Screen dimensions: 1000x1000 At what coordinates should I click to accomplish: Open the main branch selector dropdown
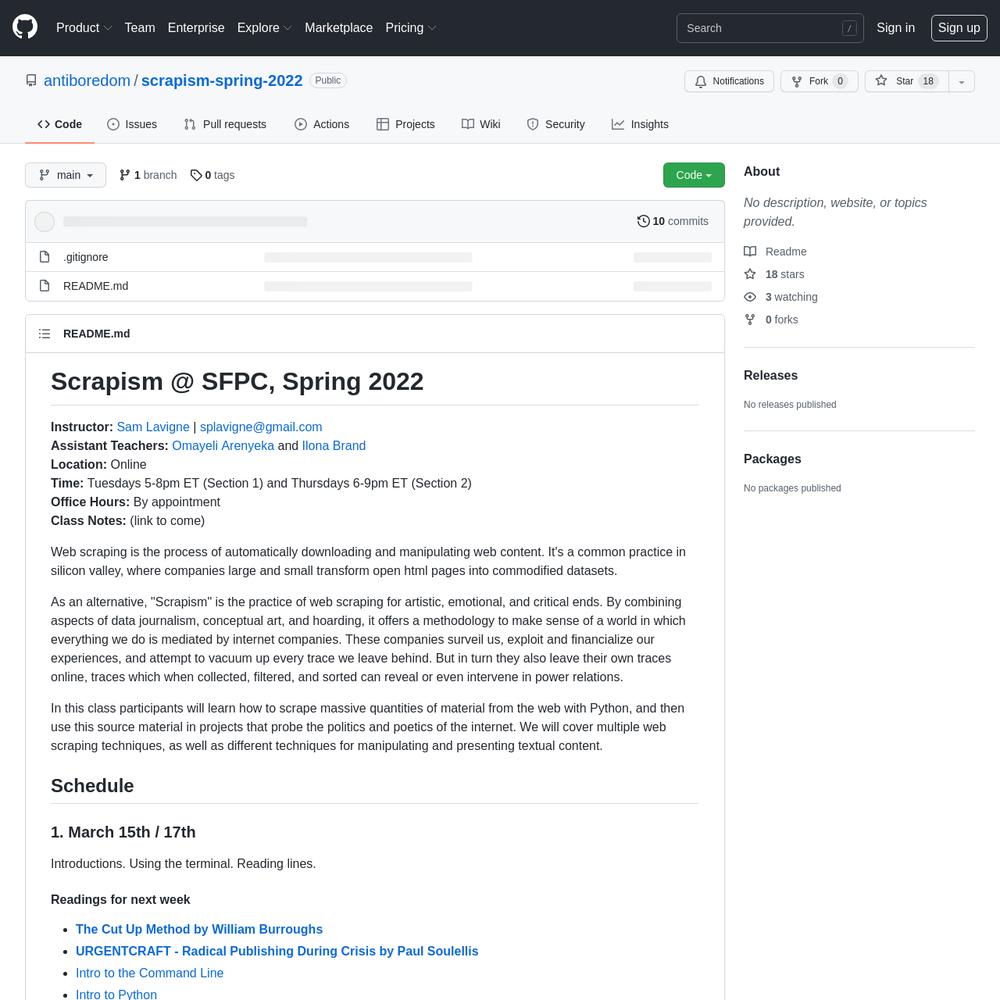pos(66,175)
